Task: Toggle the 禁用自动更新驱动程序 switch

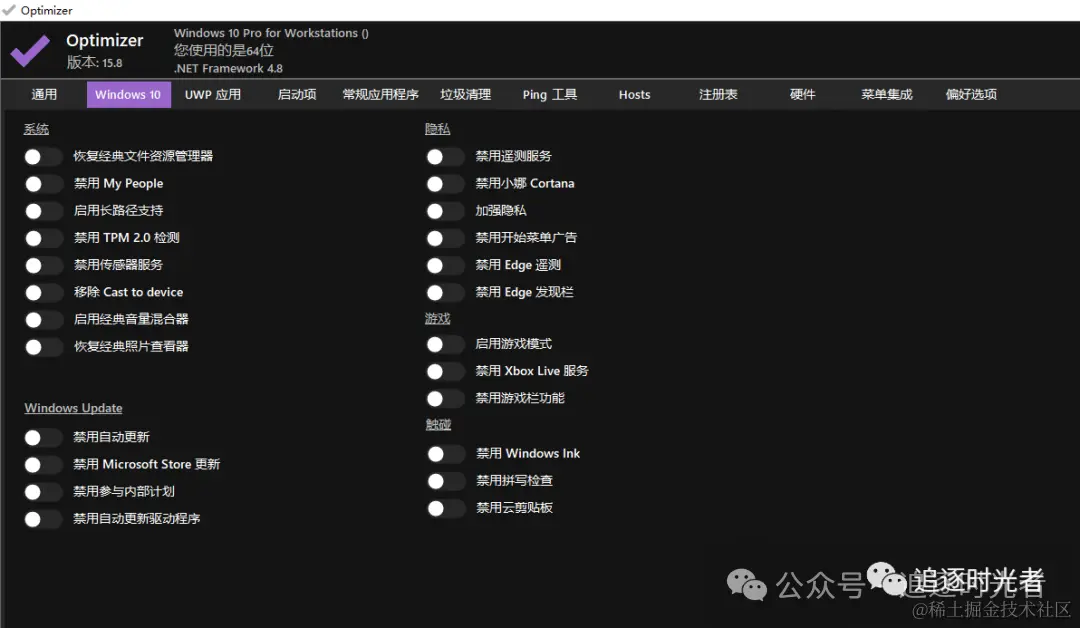Action: point(43,519)
